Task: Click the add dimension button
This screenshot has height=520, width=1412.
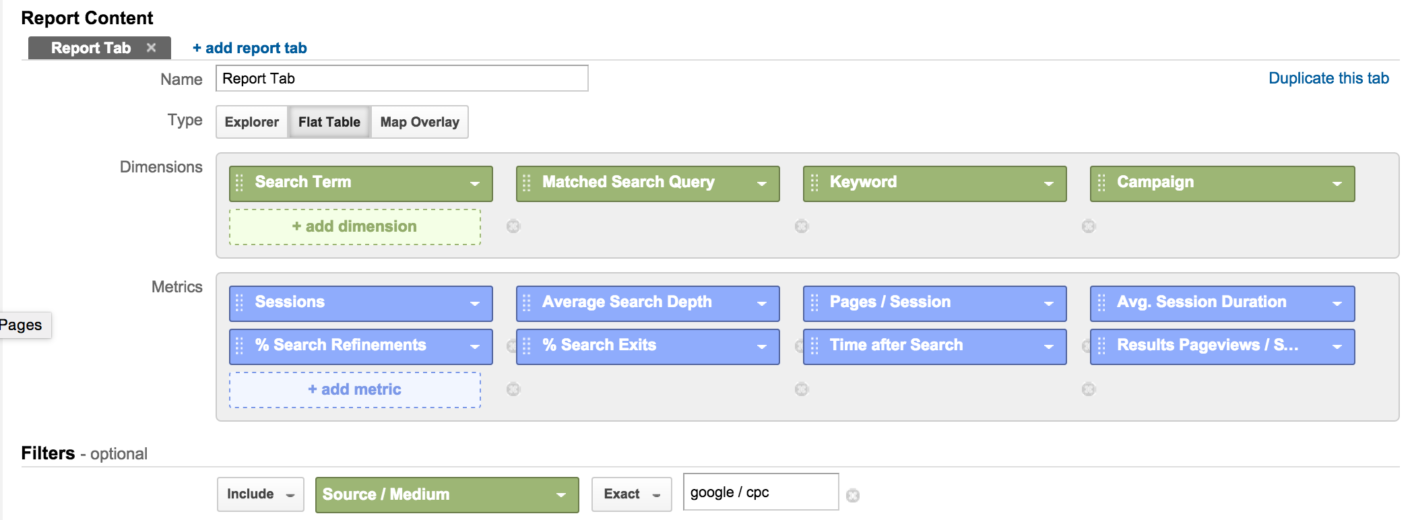Action: click(355, 227)
